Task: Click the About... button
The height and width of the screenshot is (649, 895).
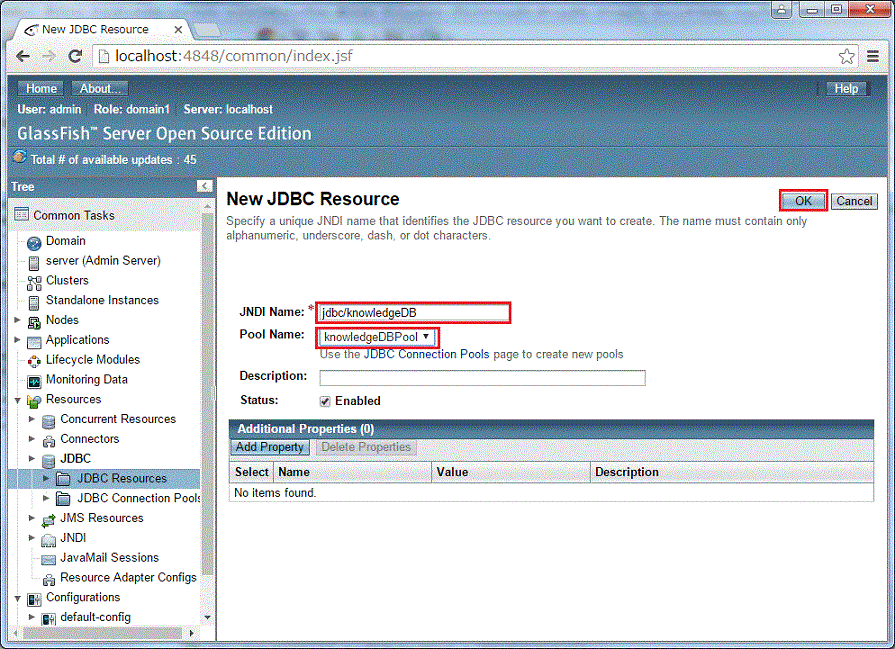Action: tap(100, 88)
